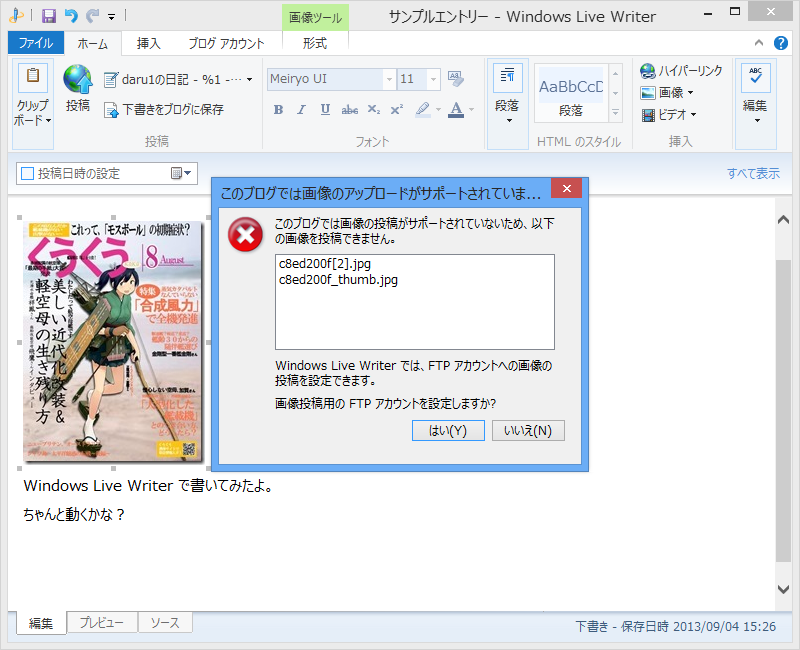Screen dimensions: 800x650
Task: Toggle italic formatting
Action: point(302,109)
